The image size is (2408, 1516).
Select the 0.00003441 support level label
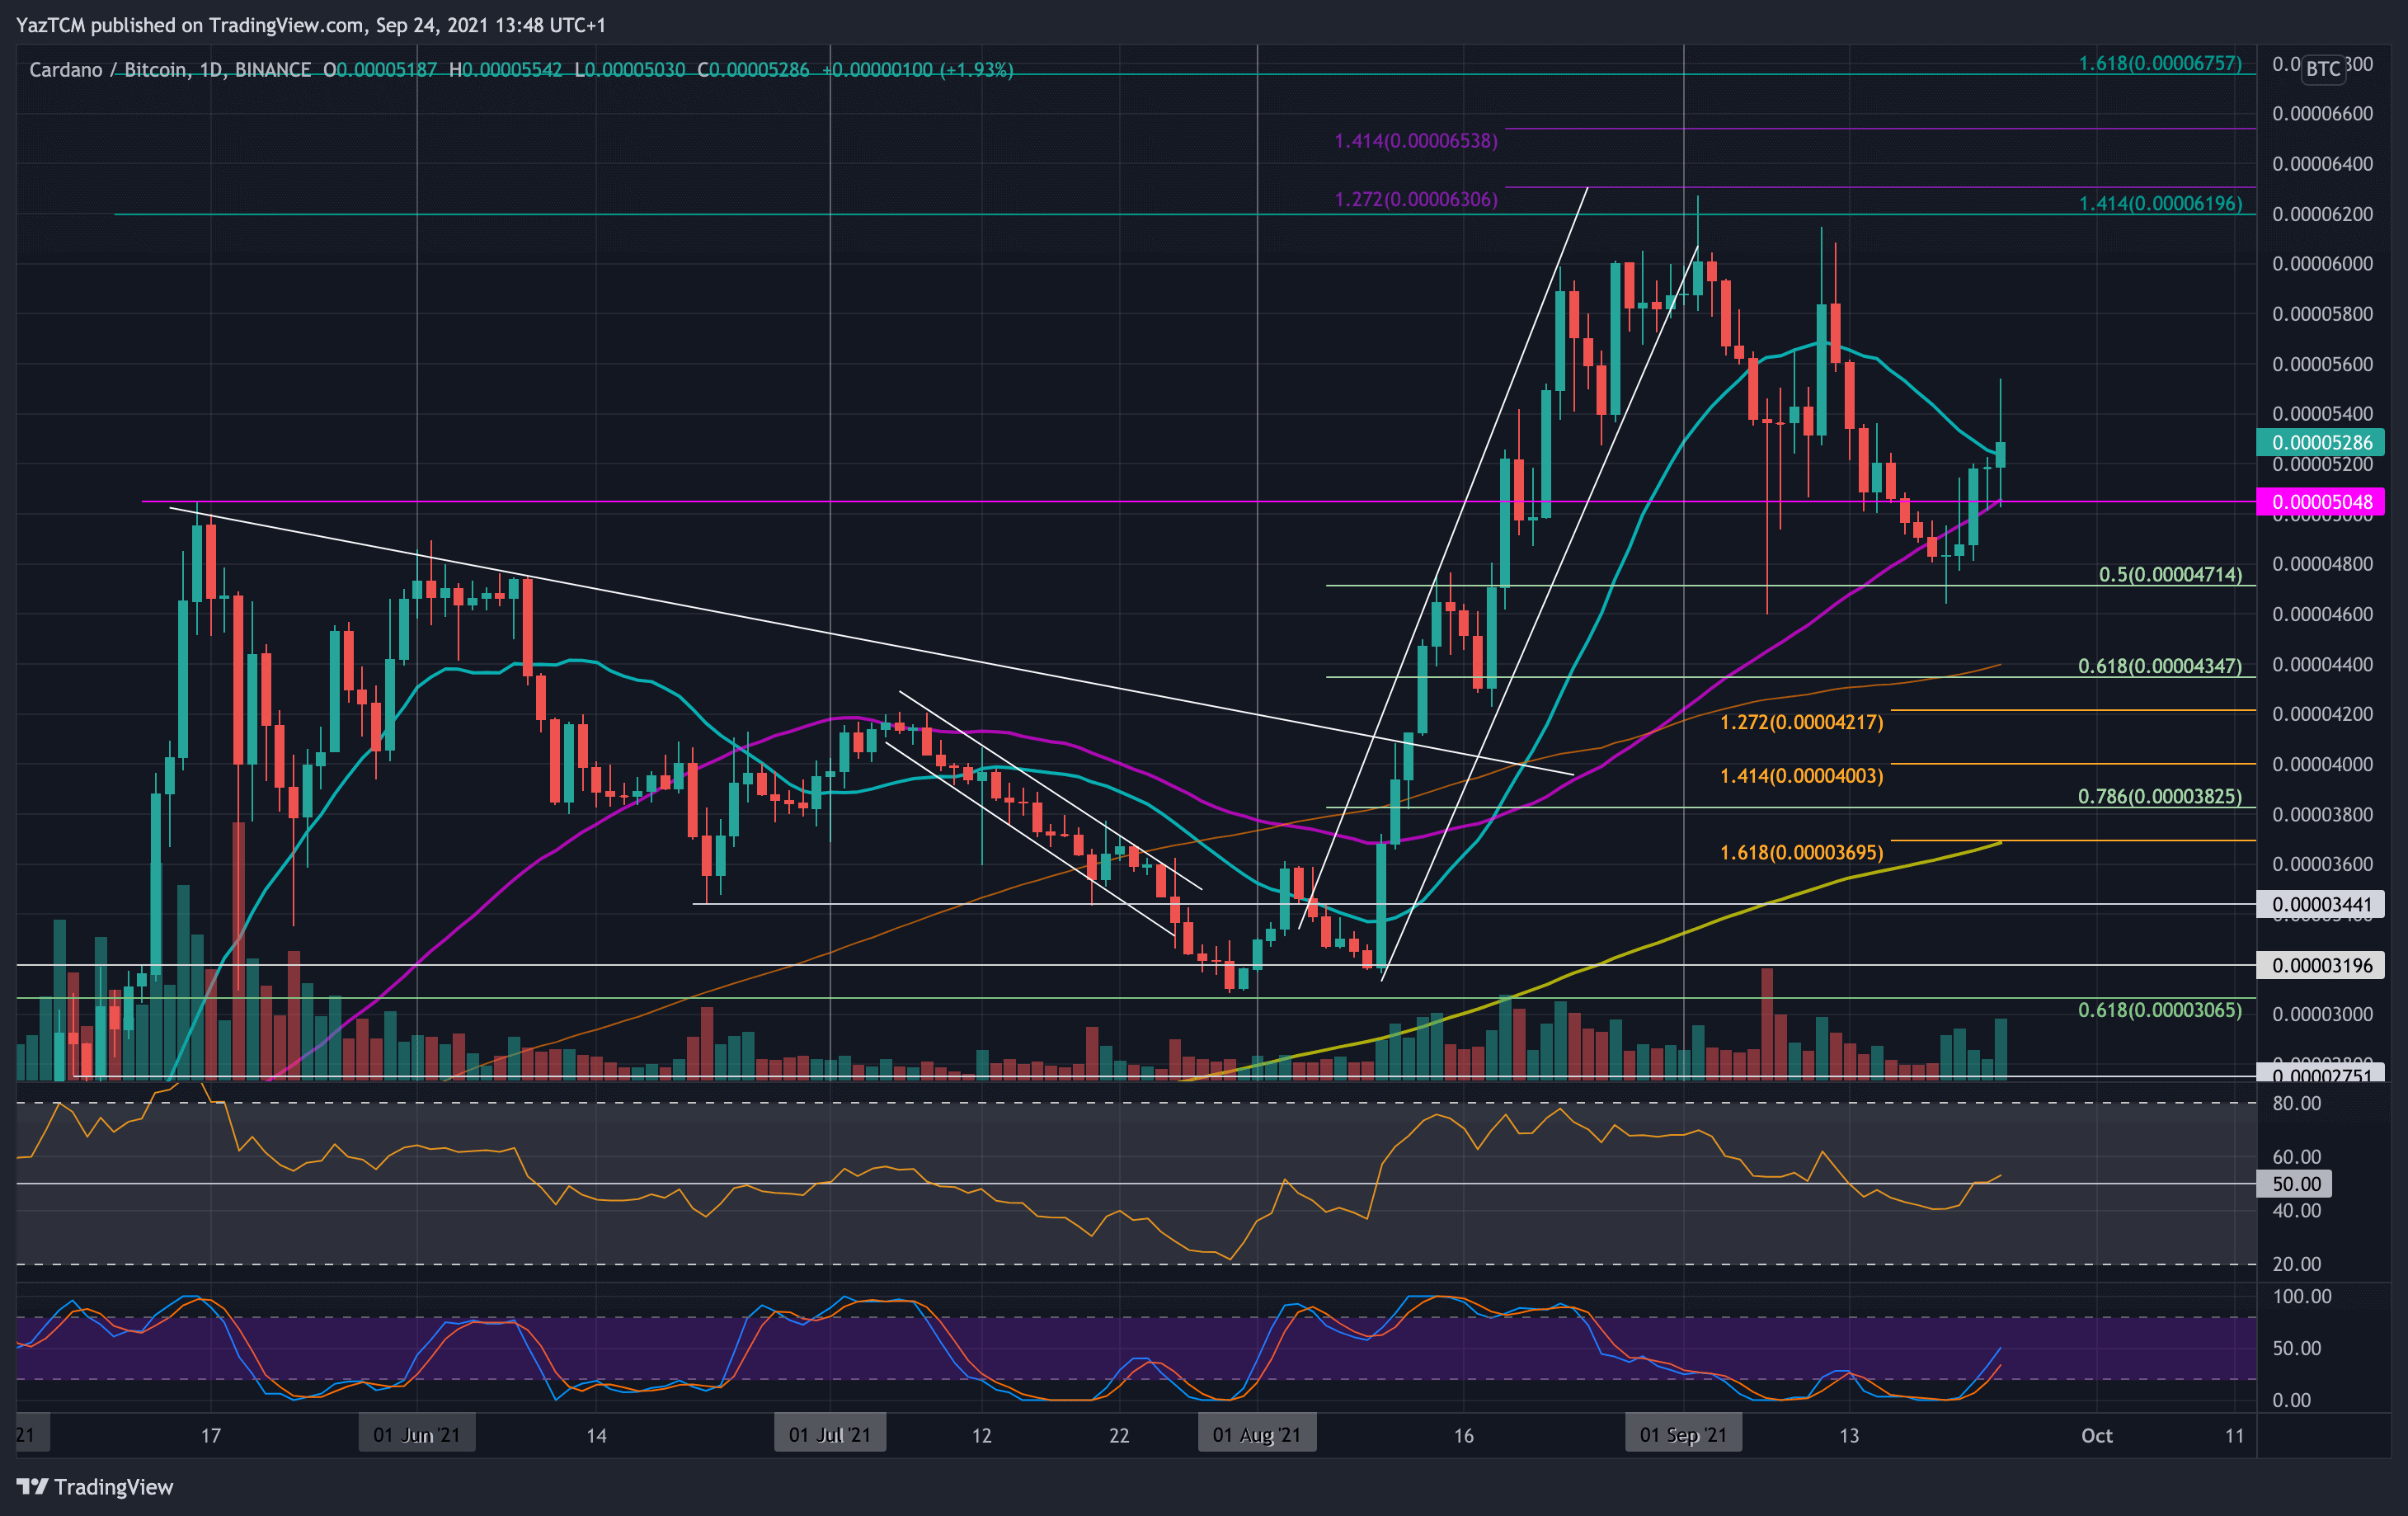[x=2324, y=905]
